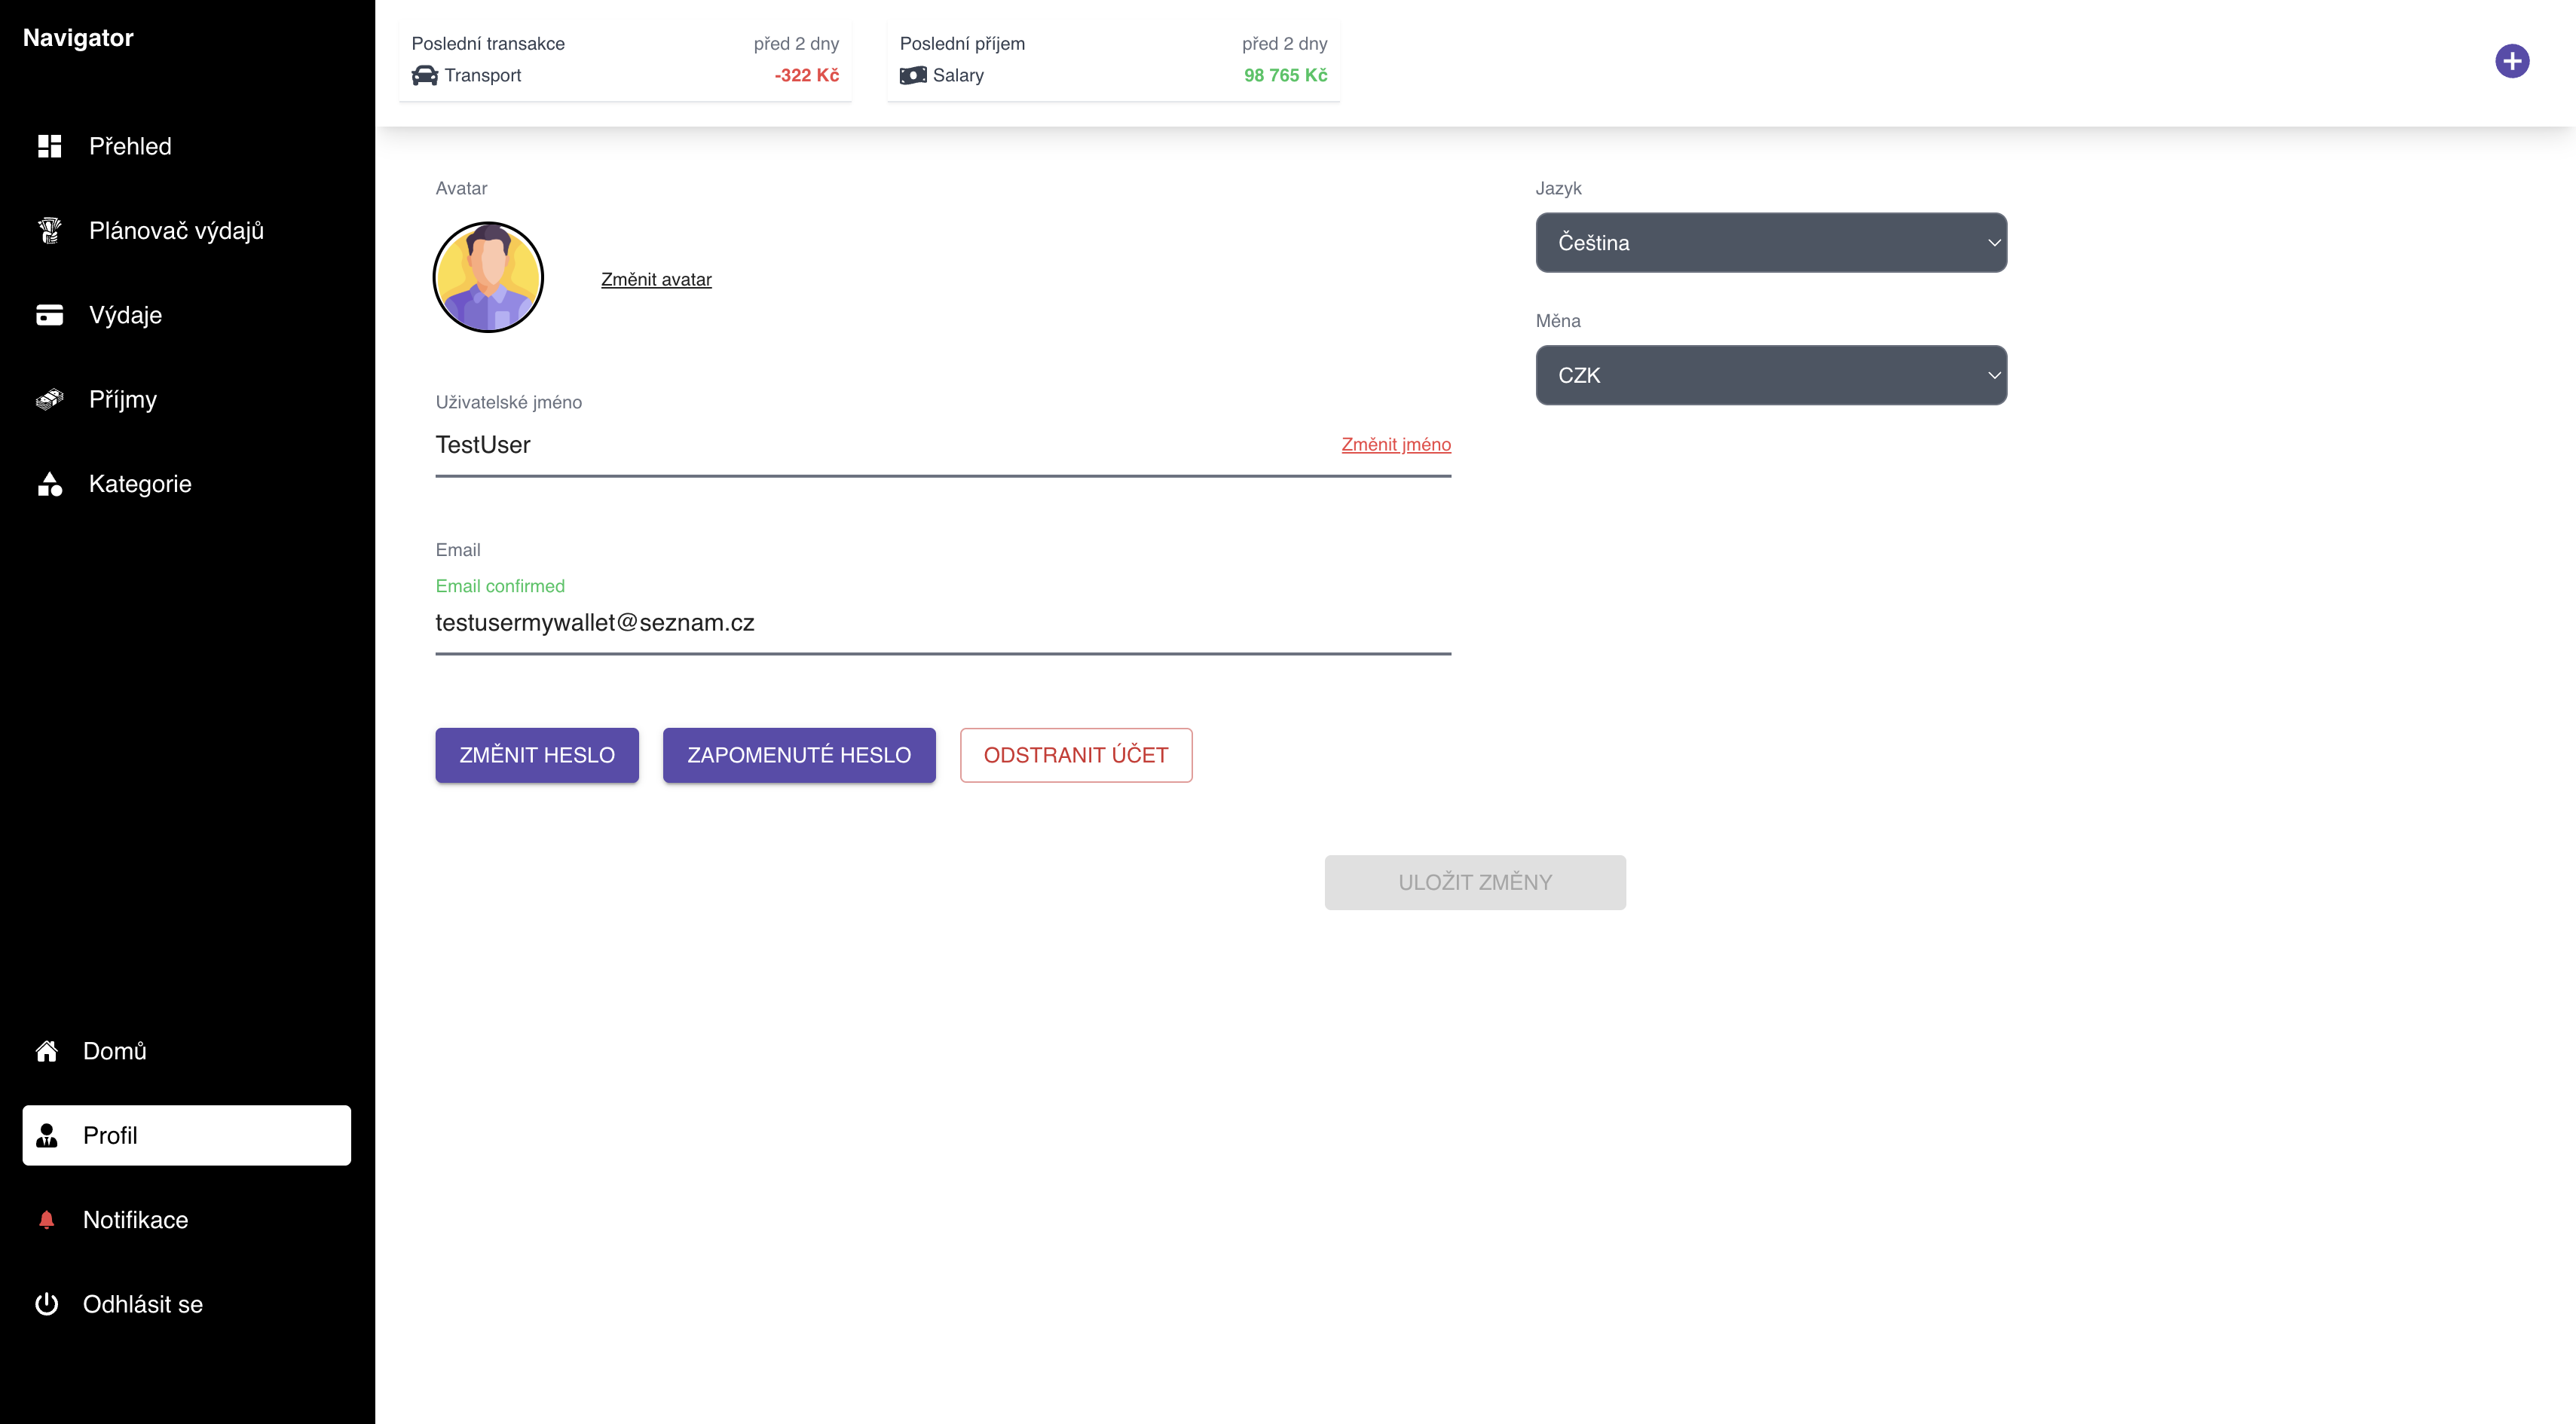Open the Jazyk language dropdown
The height and width of the screenshot is (1424, 2576).
coord(1770,243)
